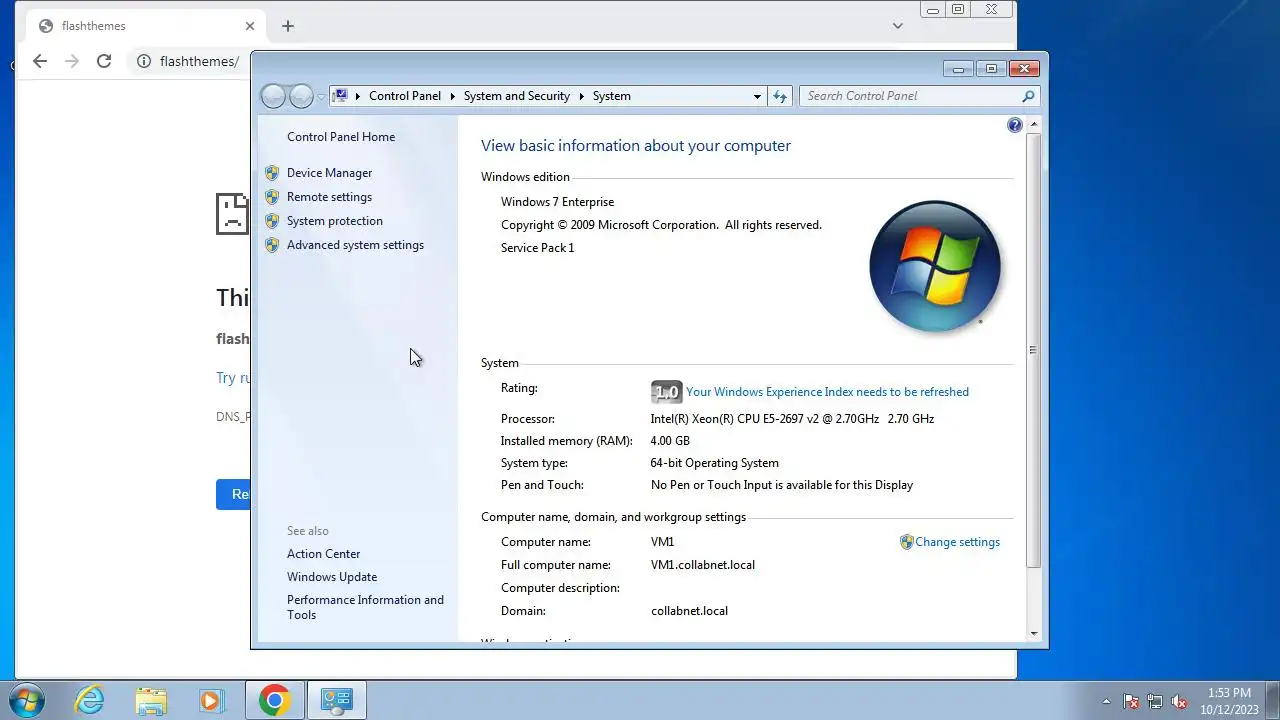Click the address bar computer icon
Screen dimensions: 1280x720
coord(340,96)
